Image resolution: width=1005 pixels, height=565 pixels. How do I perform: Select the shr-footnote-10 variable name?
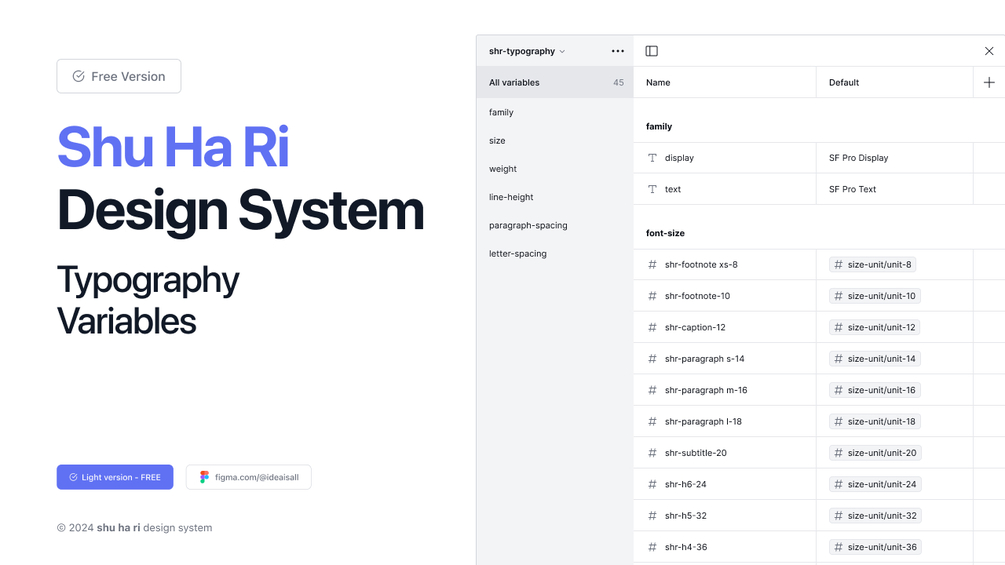pos(697,296)
